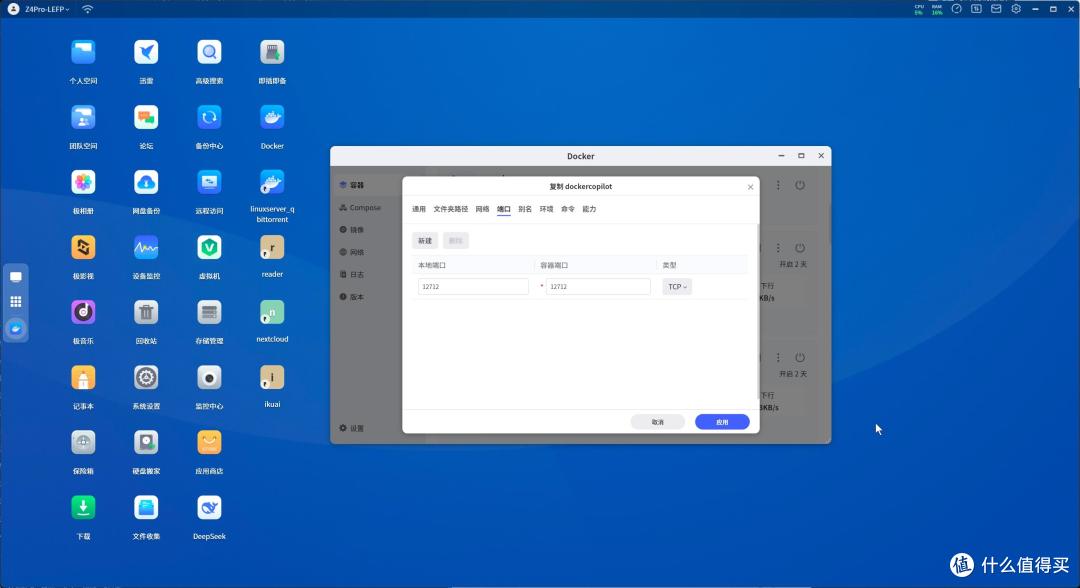Click the Docker whale desktop icon
This screenshot has width=1080, height=588.
pyautogui.click(x=272, y=117)
